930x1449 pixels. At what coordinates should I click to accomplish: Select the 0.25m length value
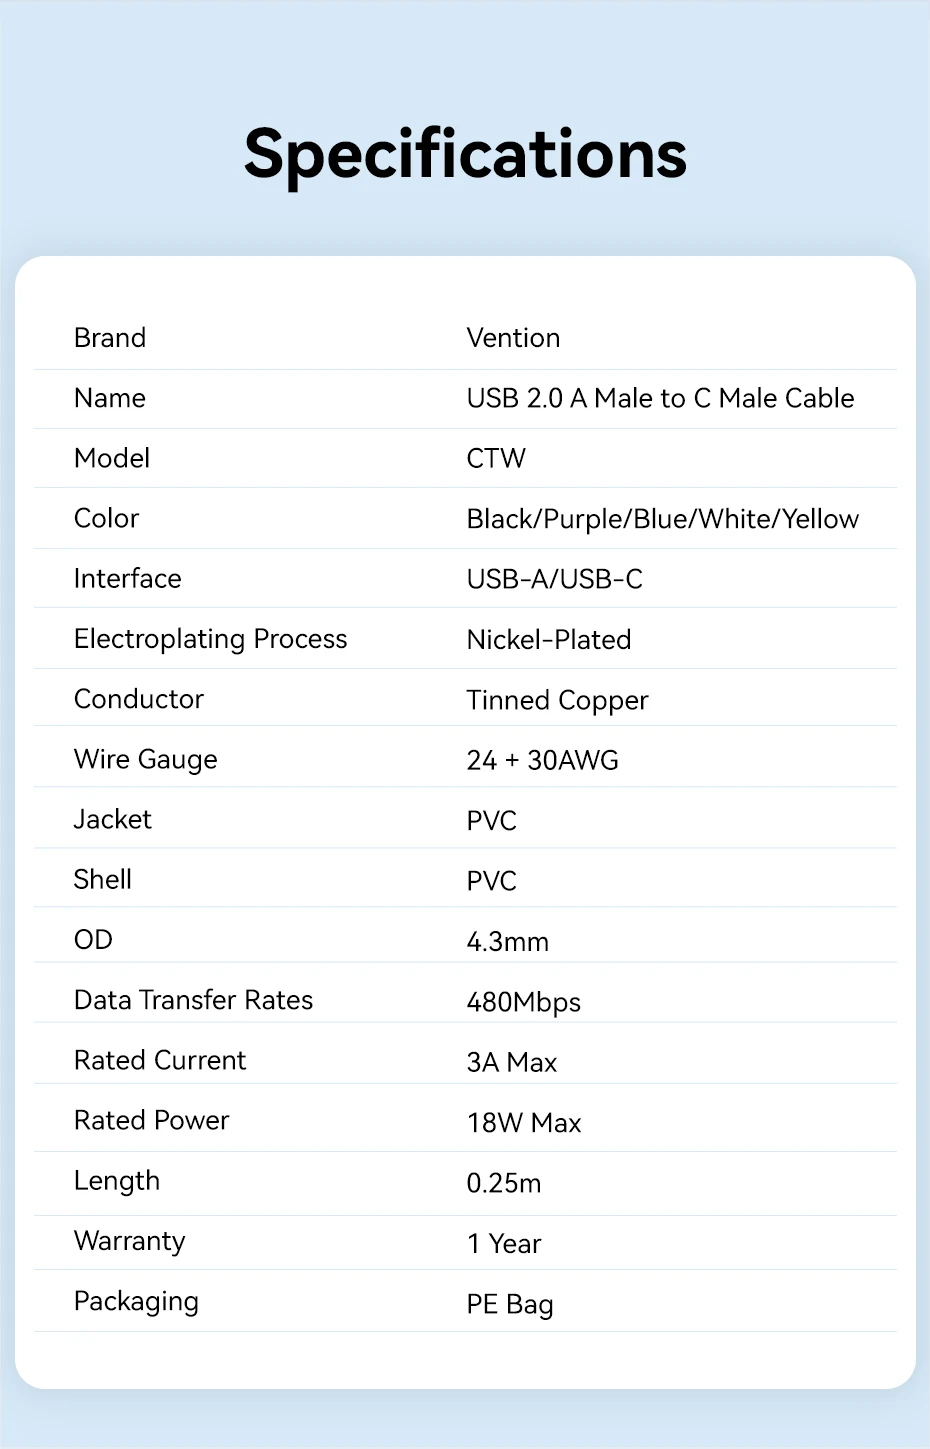coord(503,1183)
